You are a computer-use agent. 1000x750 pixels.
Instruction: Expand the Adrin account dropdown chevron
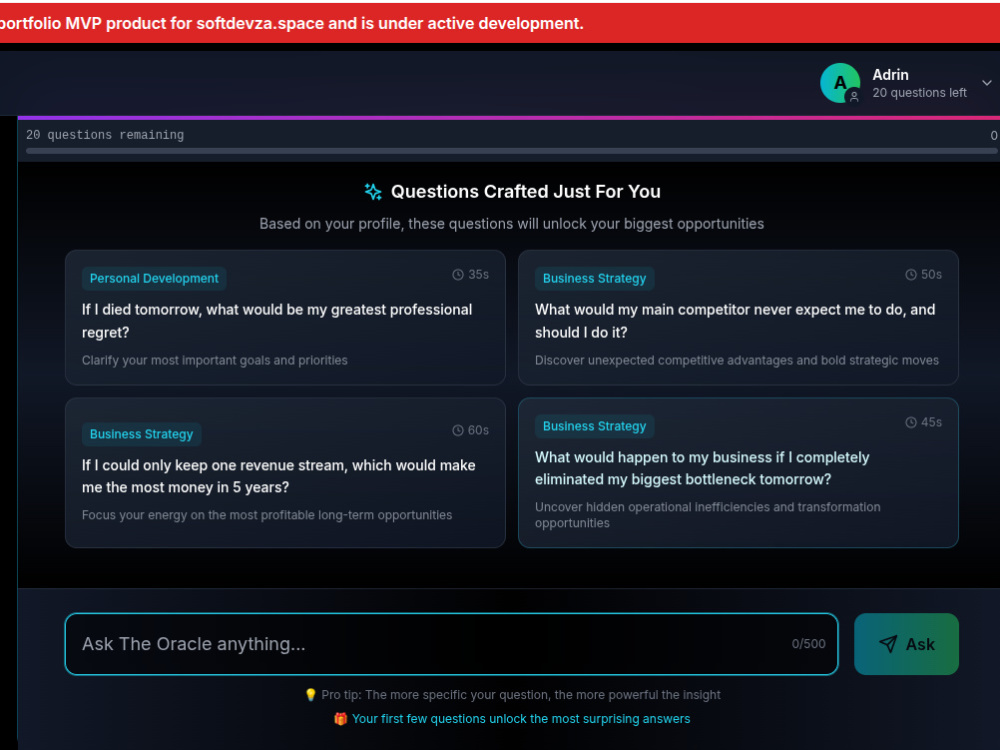tap(987, 83)
